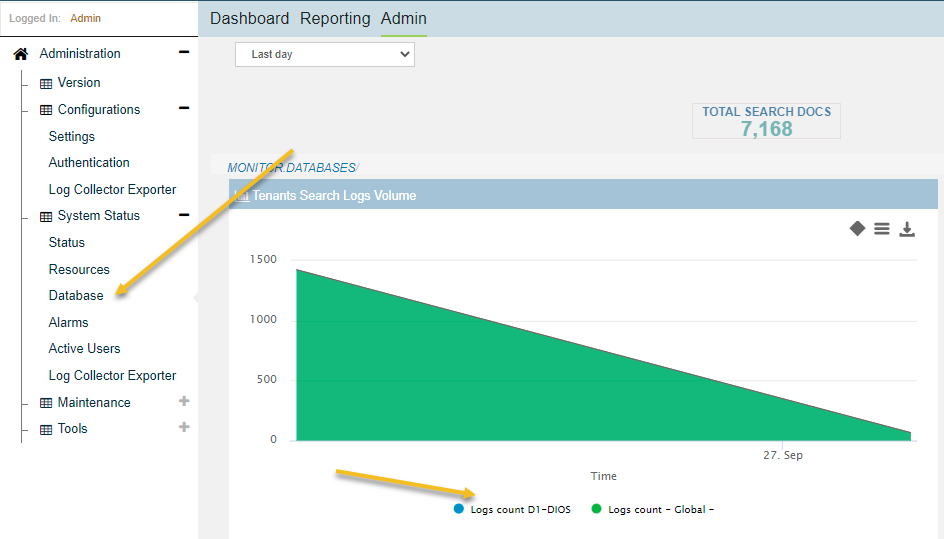Click the Time axis title

[x=603, y=476]
